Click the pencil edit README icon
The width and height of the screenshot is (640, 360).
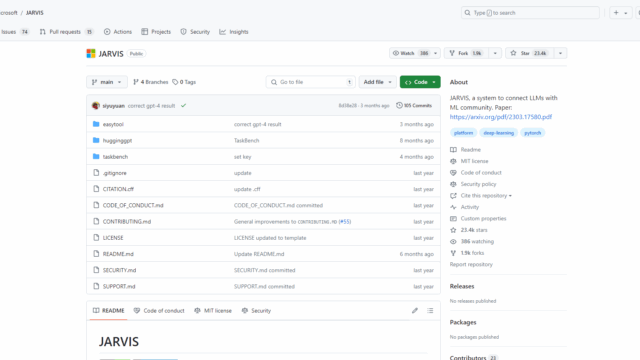(x=415, y=311)
